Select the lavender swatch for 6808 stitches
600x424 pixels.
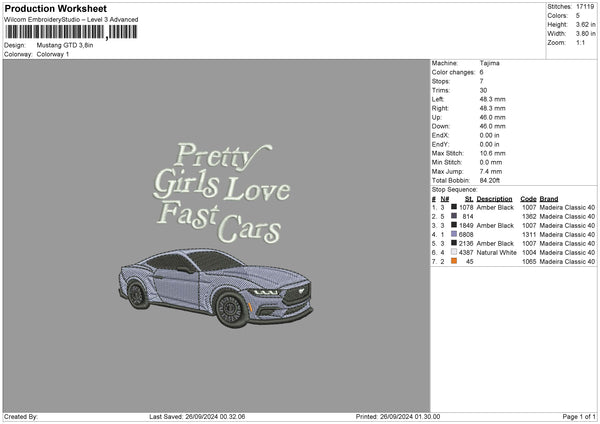454,234
